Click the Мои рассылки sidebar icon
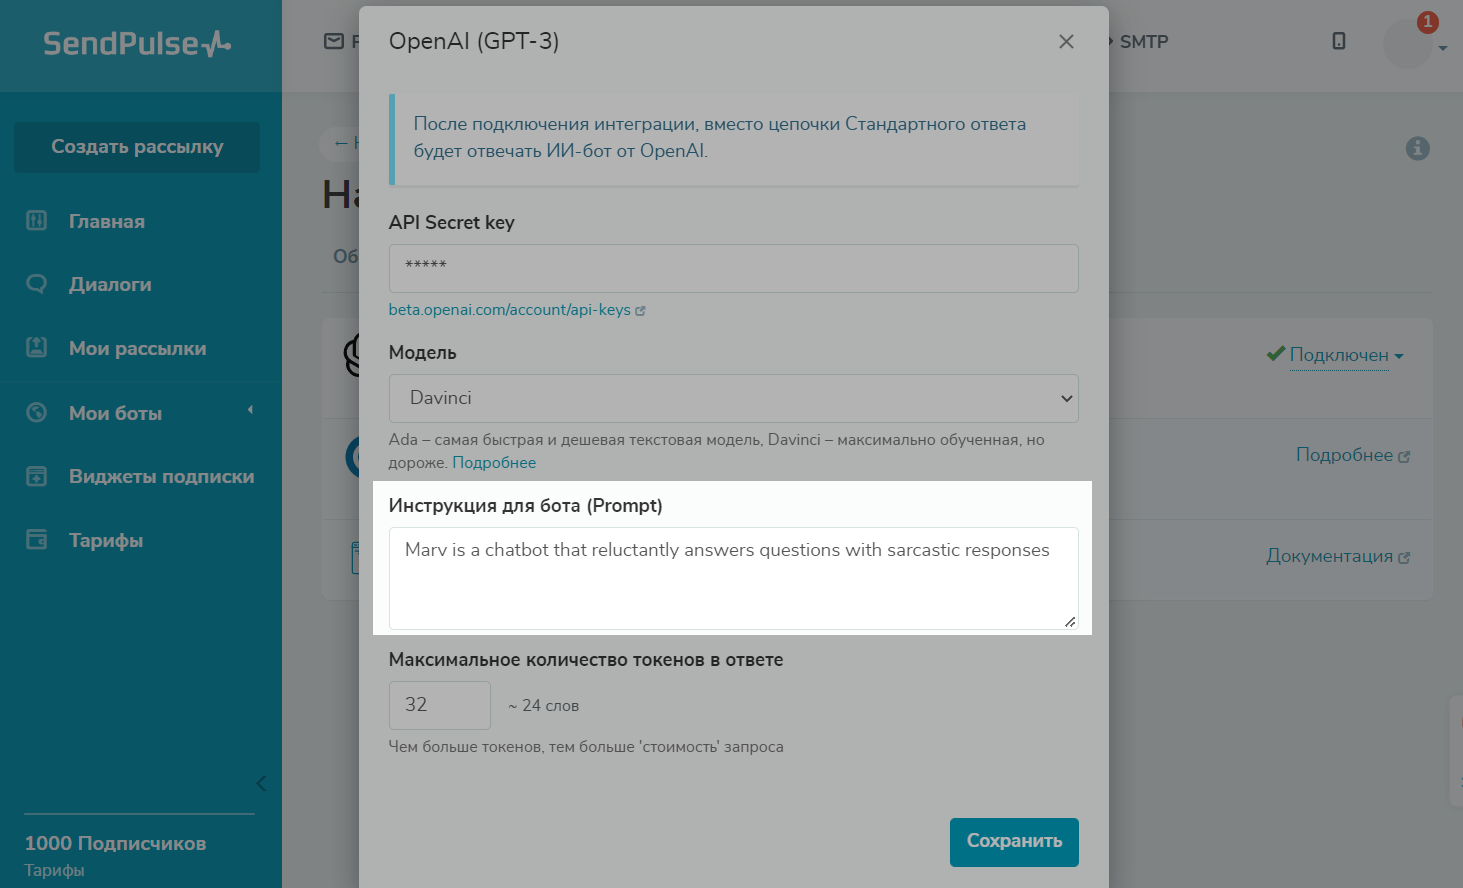 click(x=37, y=348)
